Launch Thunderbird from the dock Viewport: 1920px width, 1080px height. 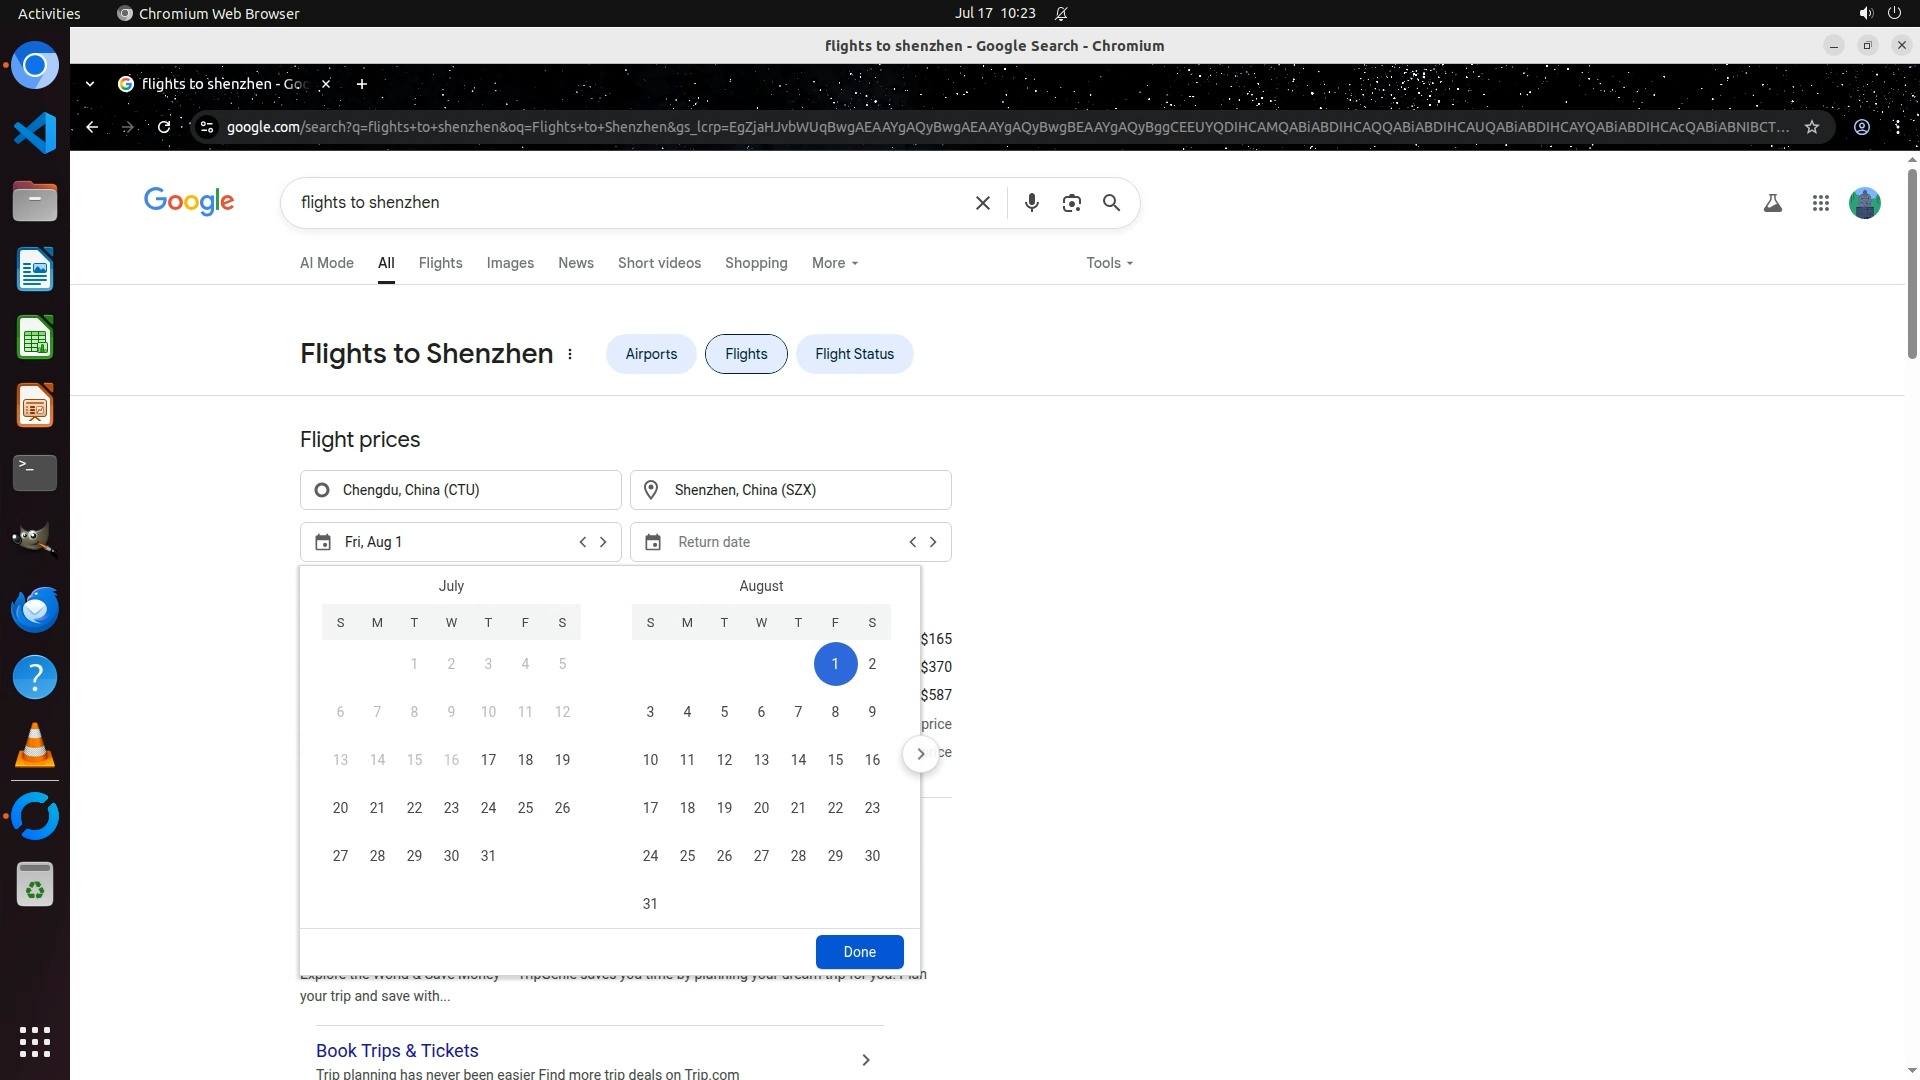pyautogui.click(x=35, y=609)
